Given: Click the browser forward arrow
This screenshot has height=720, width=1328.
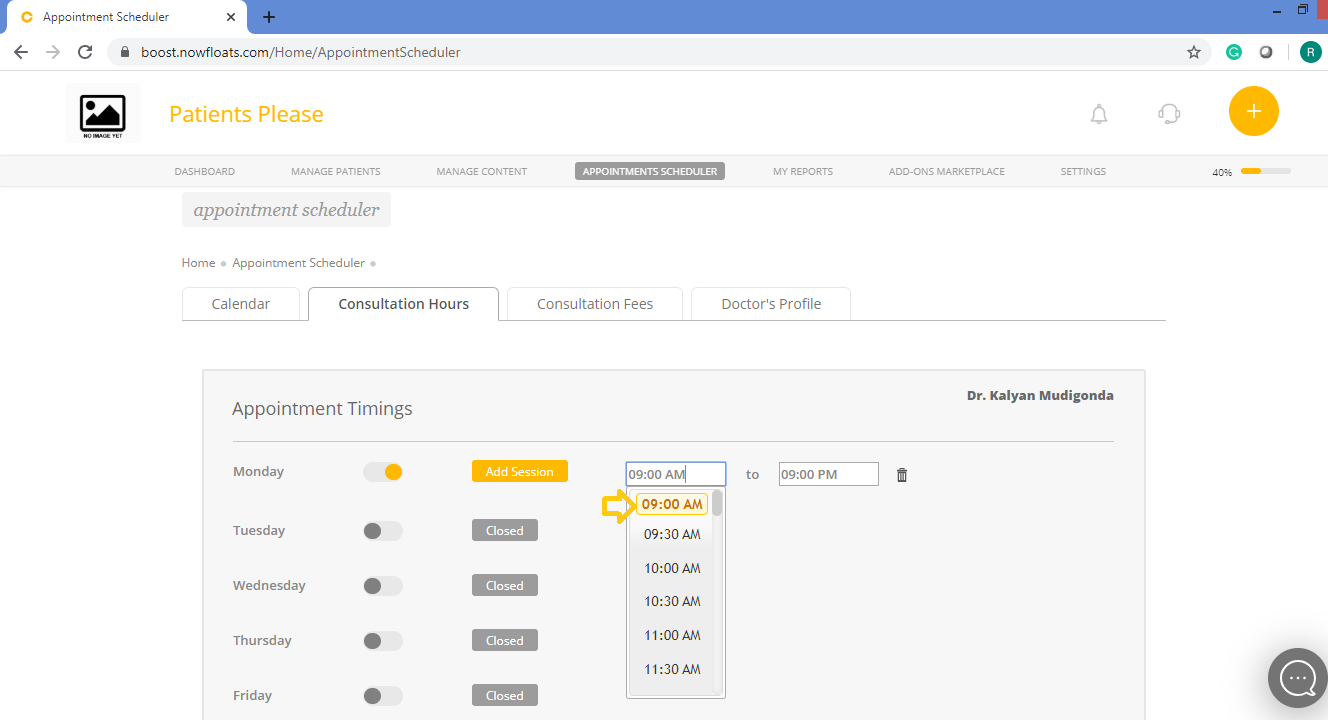Looking at the screenshot, I should (x=53, y=52).
